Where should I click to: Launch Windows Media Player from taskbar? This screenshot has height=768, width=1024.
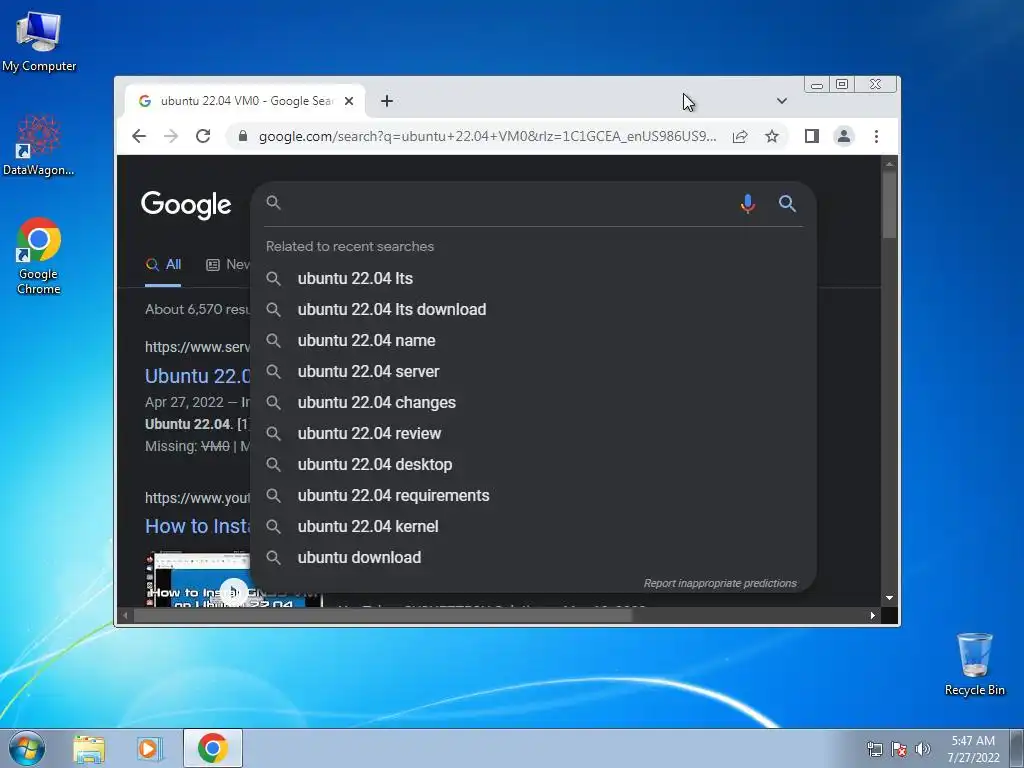click(x=150, y=748)
